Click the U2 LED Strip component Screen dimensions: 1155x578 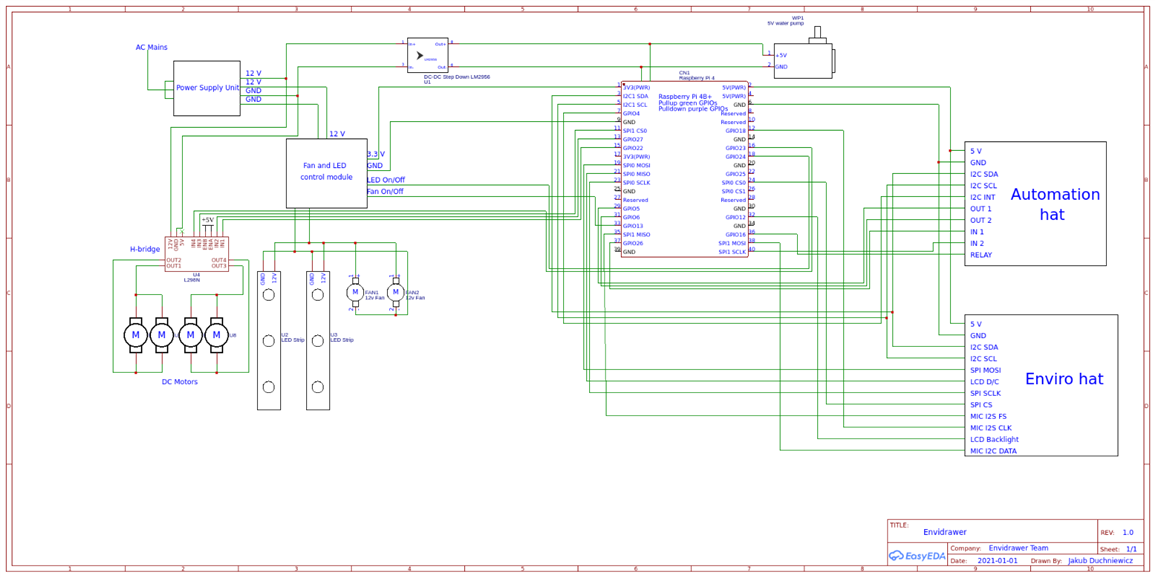click(268, 340)
